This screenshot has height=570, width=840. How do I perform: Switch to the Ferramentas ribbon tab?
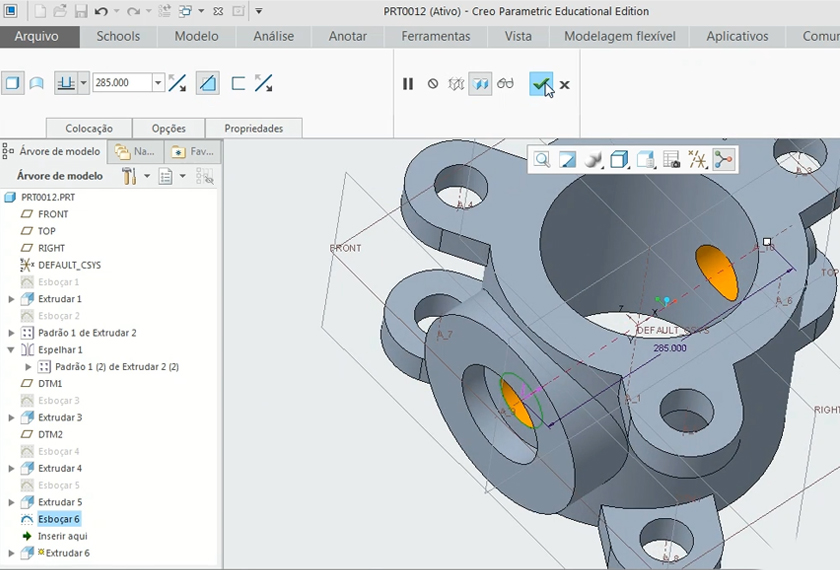pos(436,36)
